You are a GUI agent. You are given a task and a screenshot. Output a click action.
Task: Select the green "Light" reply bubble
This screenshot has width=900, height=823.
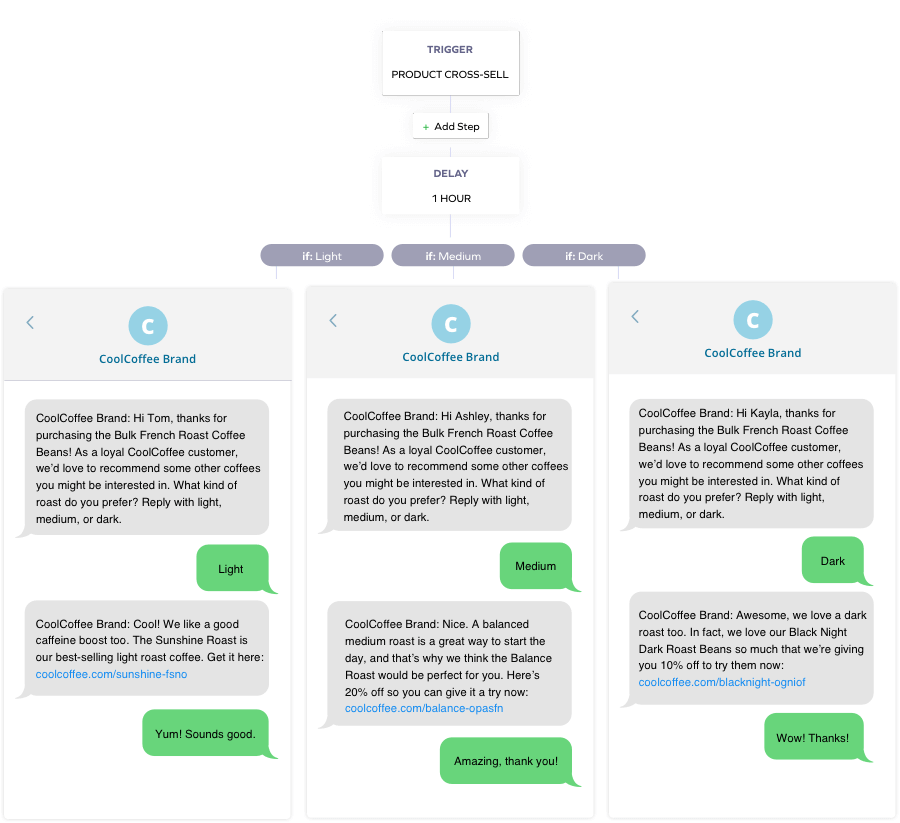[231, 567]
